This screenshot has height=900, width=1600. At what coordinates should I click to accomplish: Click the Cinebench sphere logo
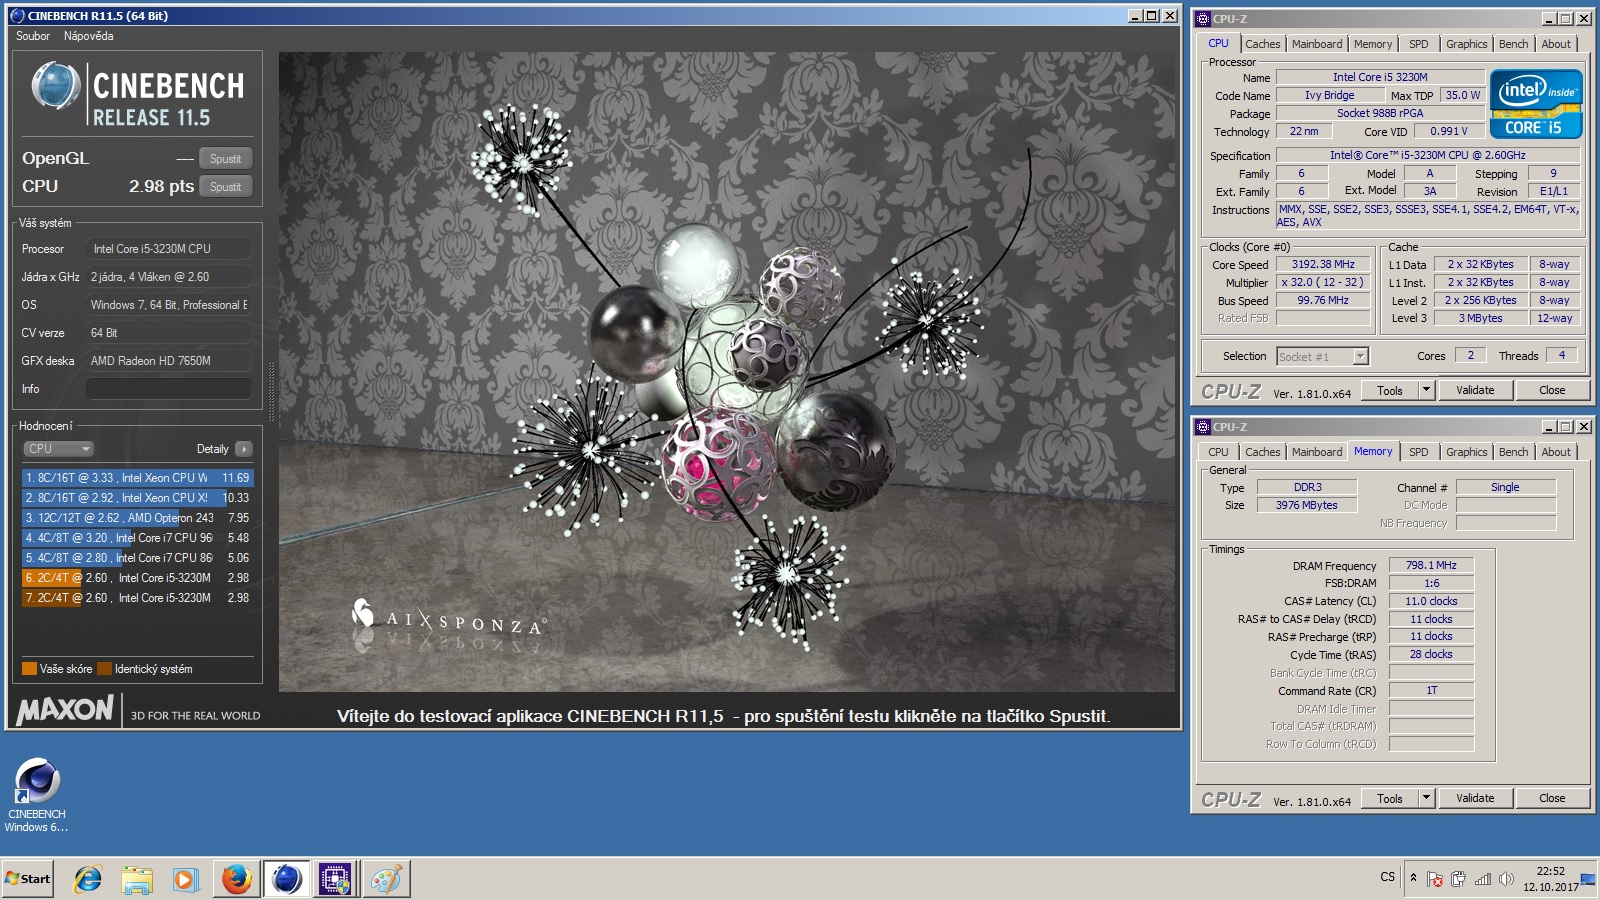click(56, 86)
